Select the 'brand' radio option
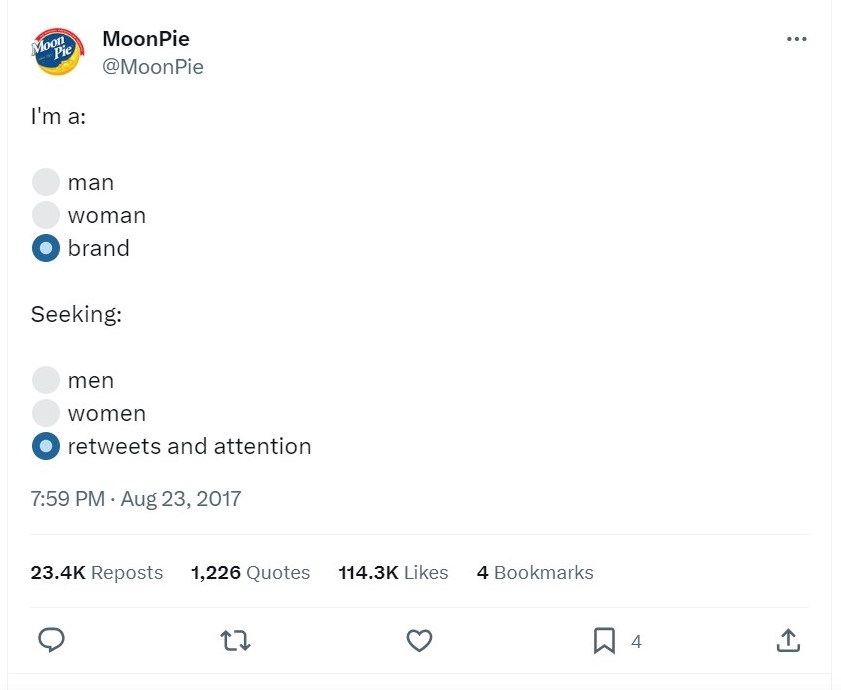 [46, 248]
